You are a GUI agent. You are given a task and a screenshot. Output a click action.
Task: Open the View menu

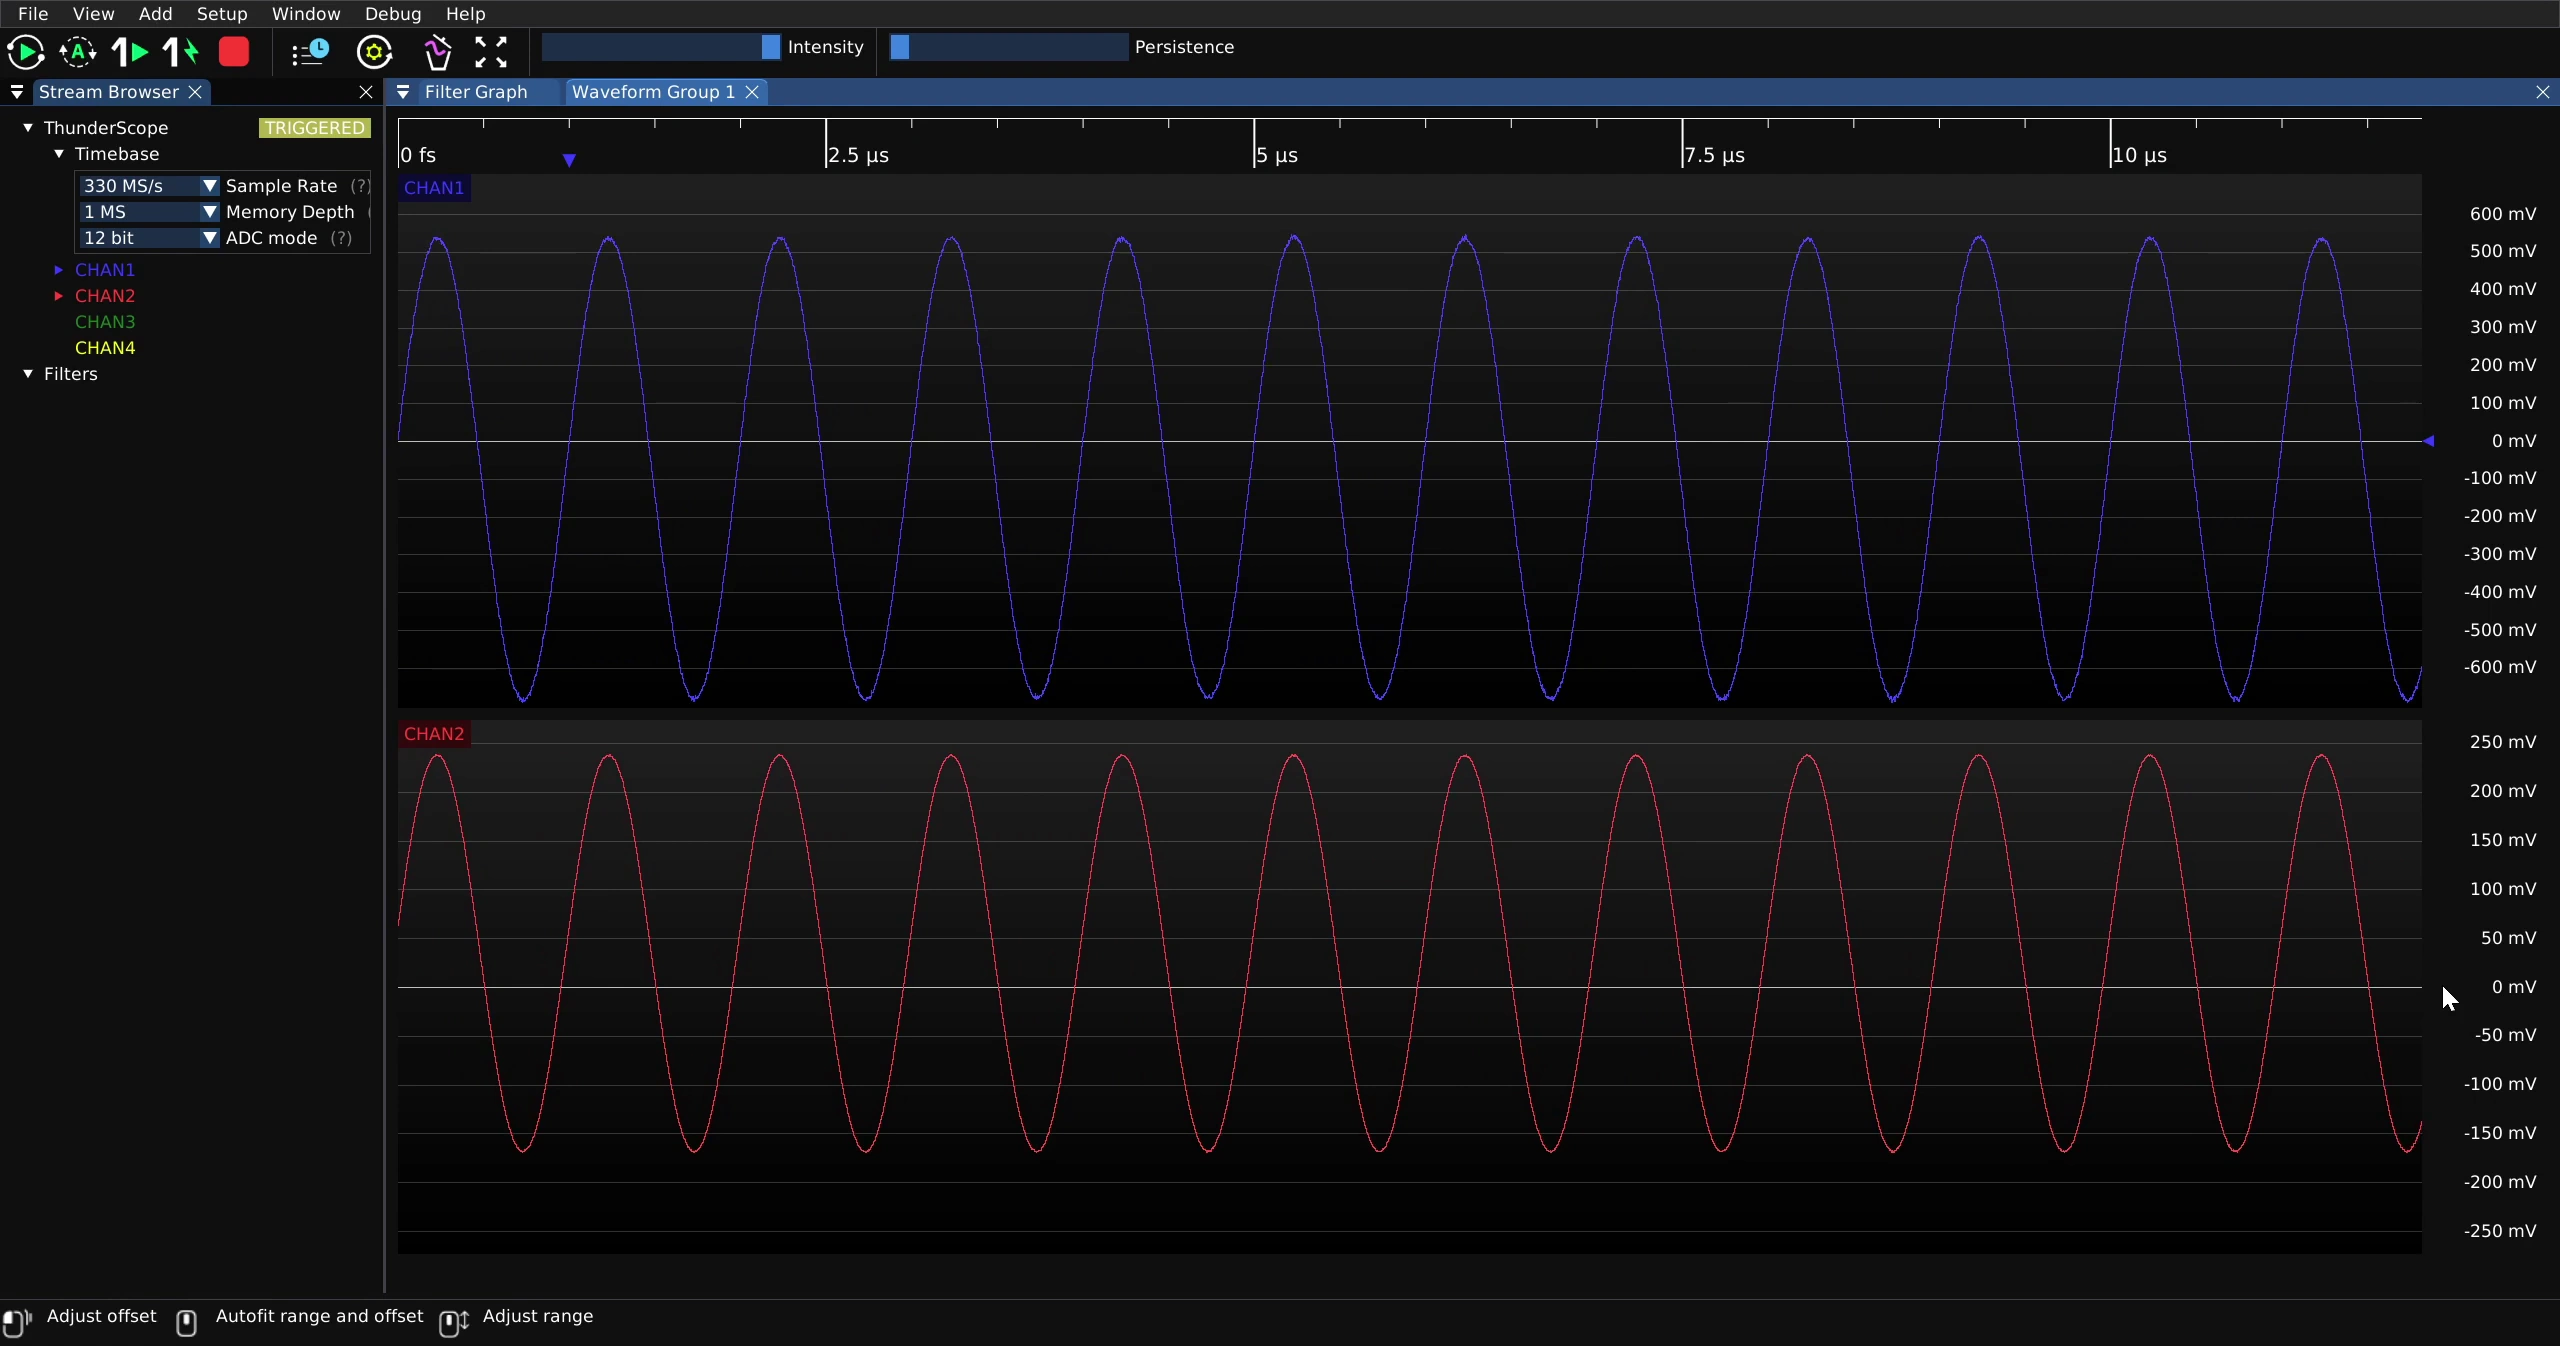(93, 14)
